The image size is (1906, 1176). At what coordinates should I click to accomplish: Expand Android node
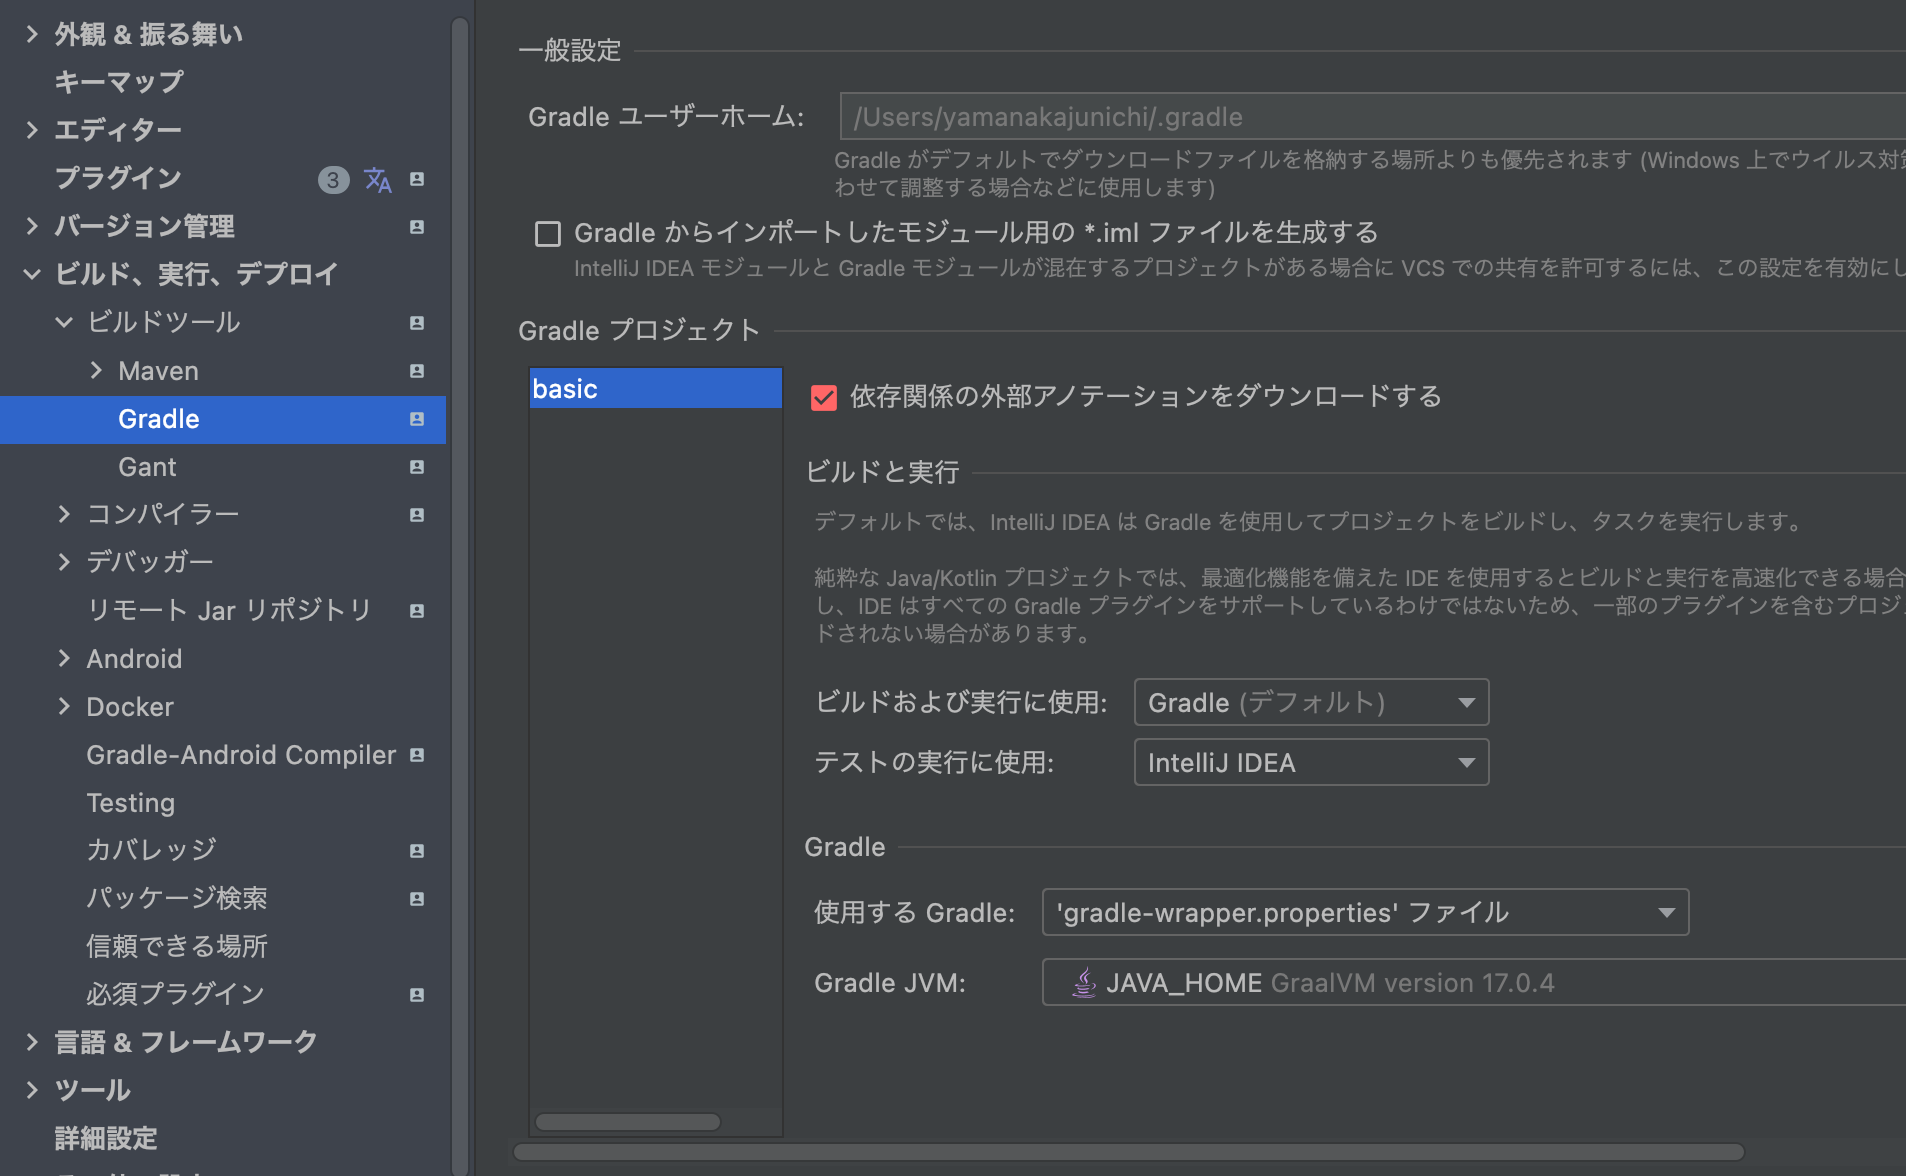(64, 658)
